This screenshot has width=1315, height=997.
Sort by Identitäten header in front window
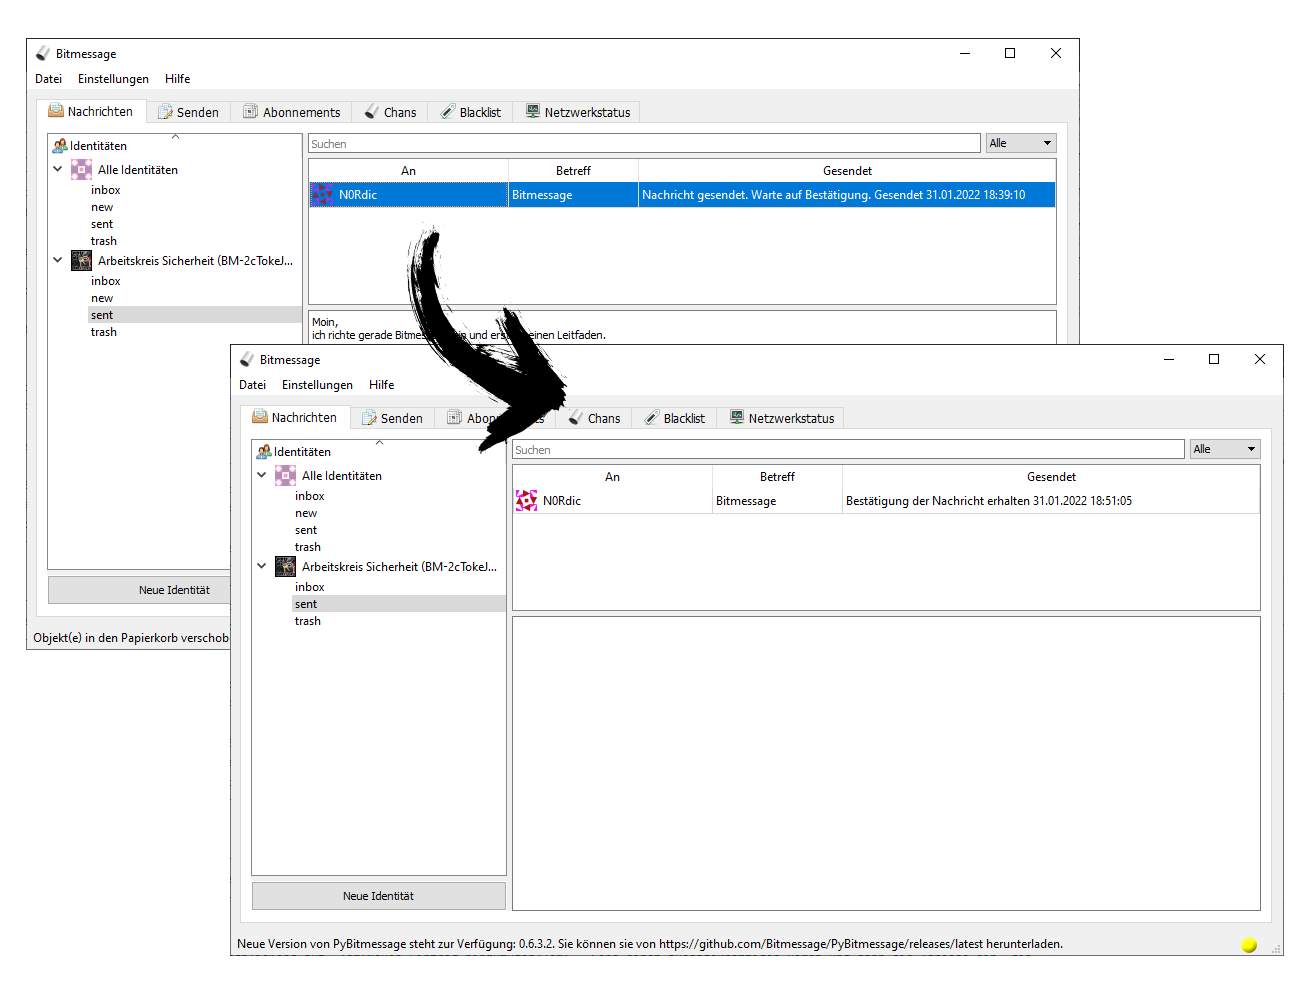[379, 452]
